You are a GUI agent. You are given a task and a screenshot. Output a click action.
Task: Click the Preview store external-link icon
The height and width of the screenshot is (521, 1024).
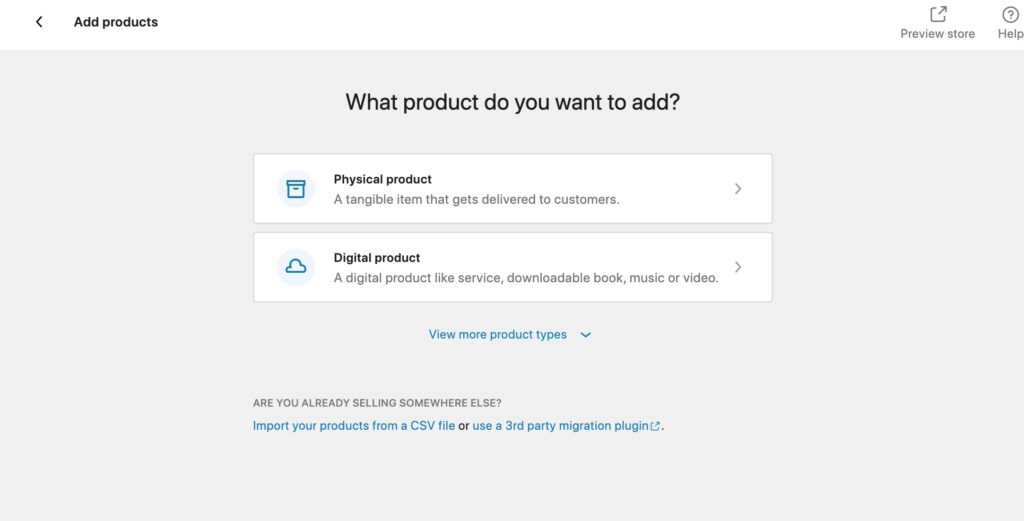(938, 14)
